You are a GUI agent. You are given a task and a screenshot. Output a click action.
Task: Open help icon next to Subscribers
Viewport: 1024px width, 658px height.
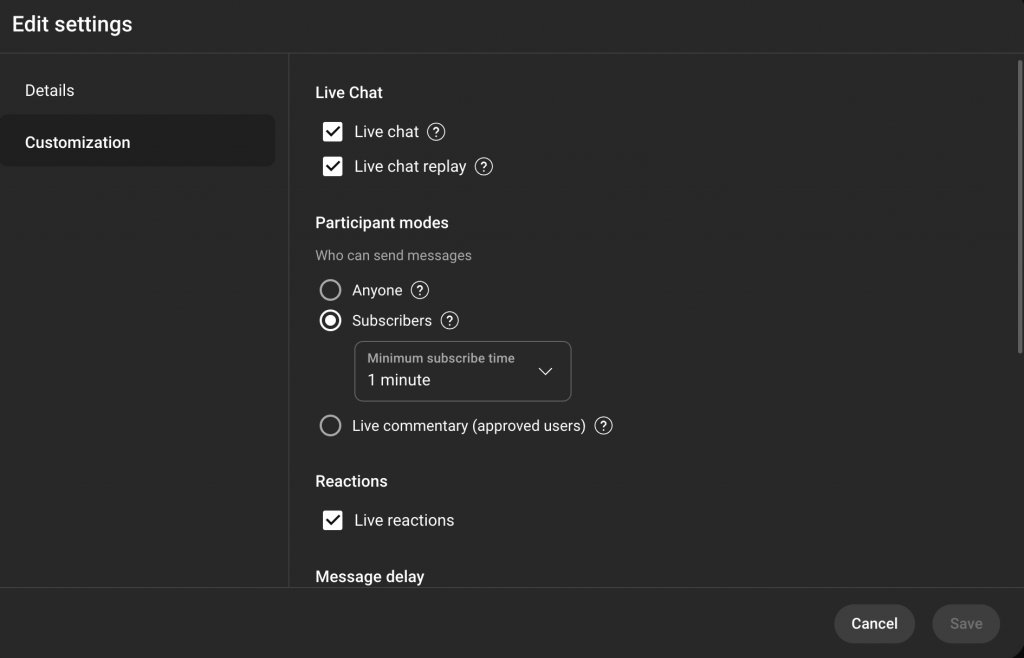pyautogui.click(x=450, y=321)
